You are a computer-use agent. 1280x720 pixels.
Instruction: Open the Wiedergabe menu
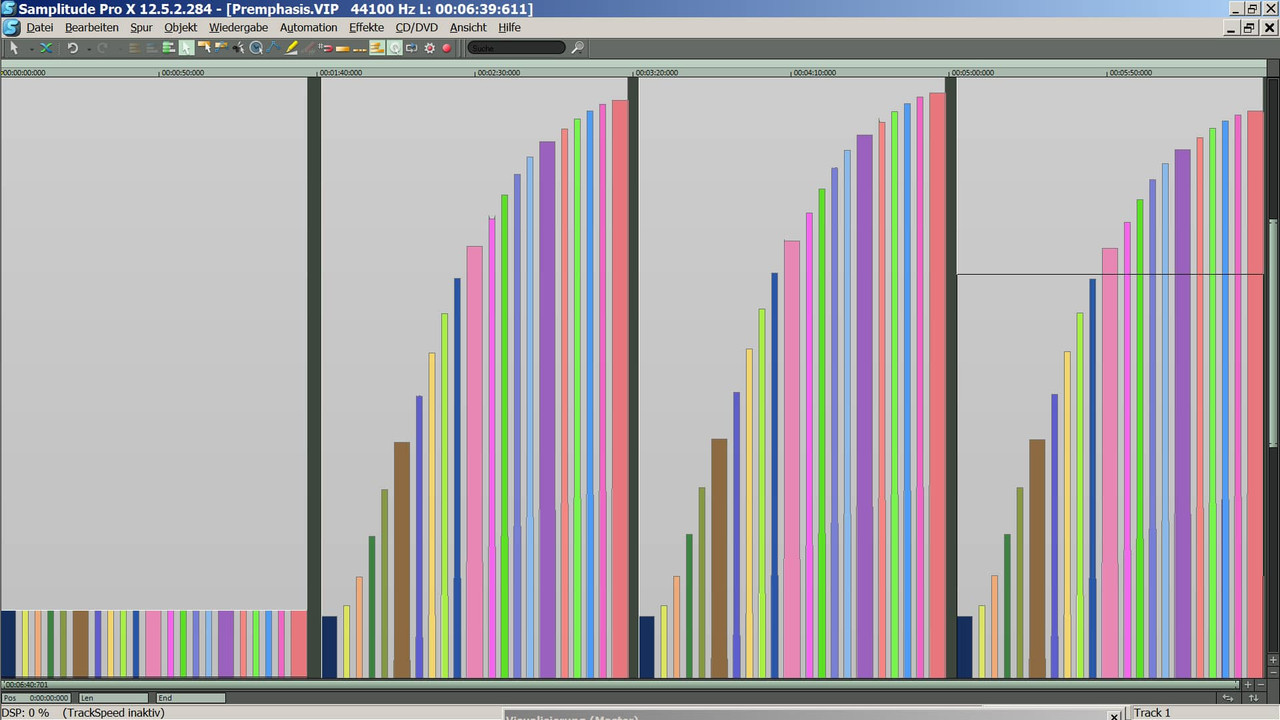tap(238, 27)
